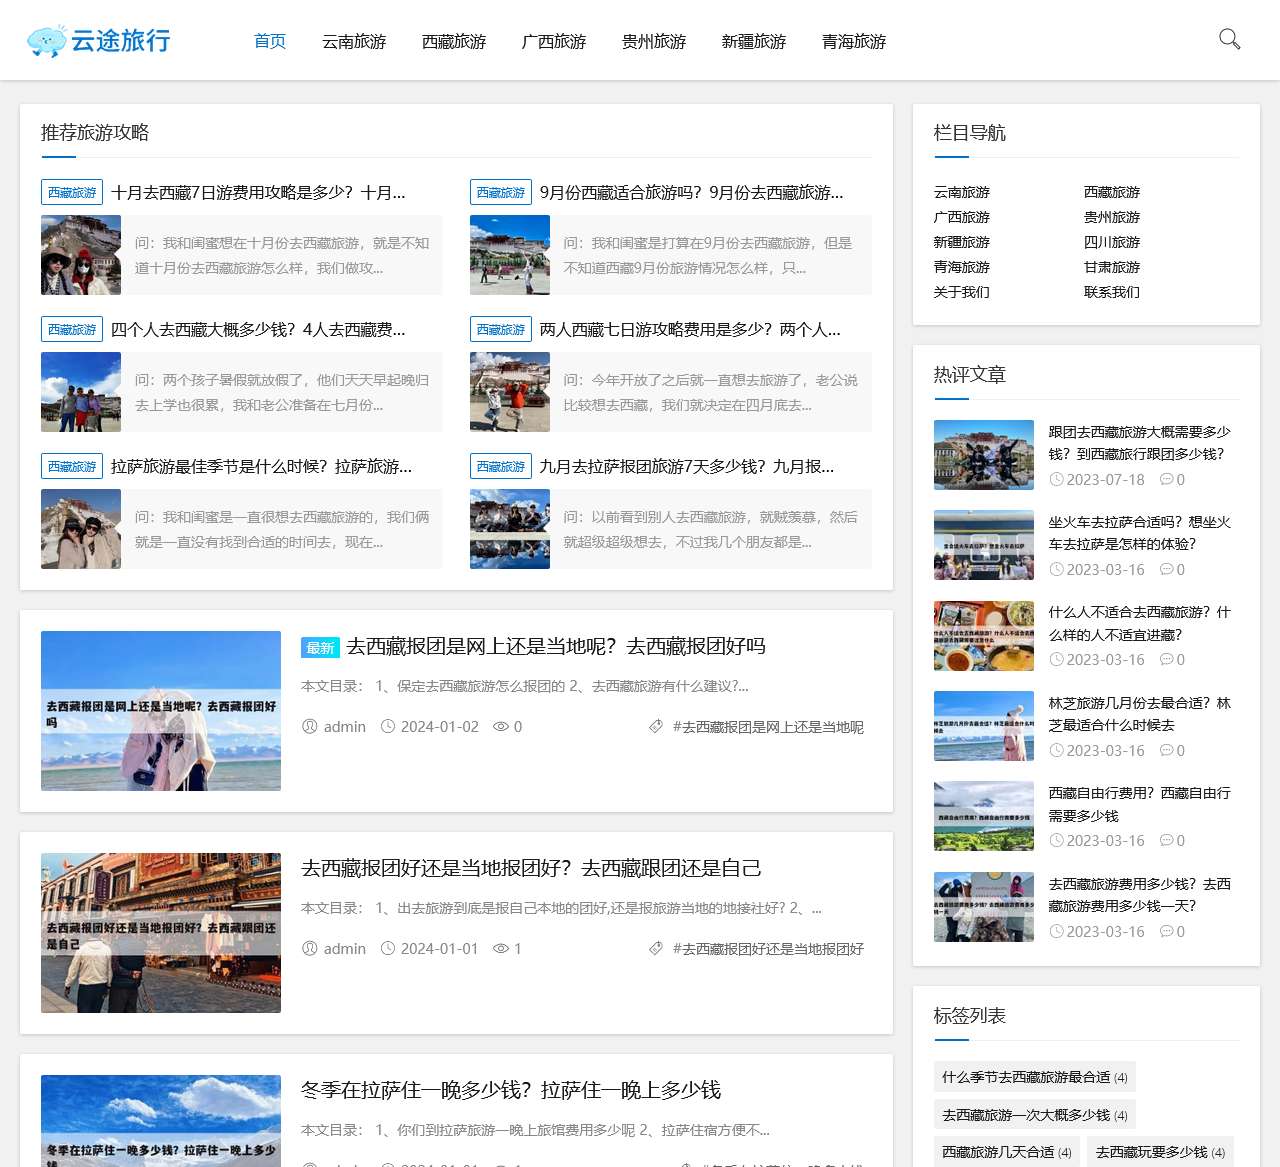Open article 去西藏报团好还是当地报团好
The image size is (1280, 1167).
tap(531, 869)
